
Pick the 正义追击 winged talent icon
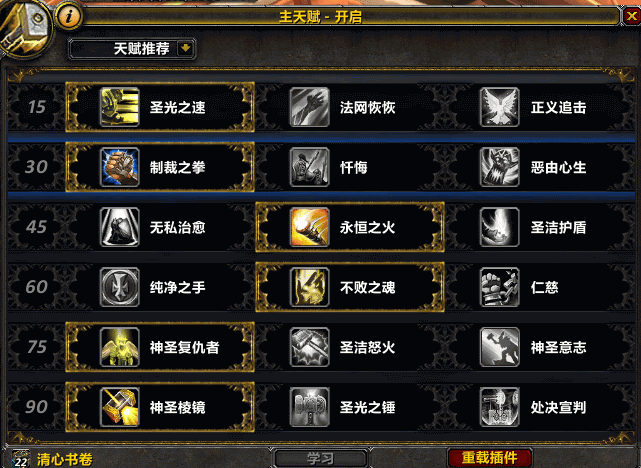click(x=500, y=107)
